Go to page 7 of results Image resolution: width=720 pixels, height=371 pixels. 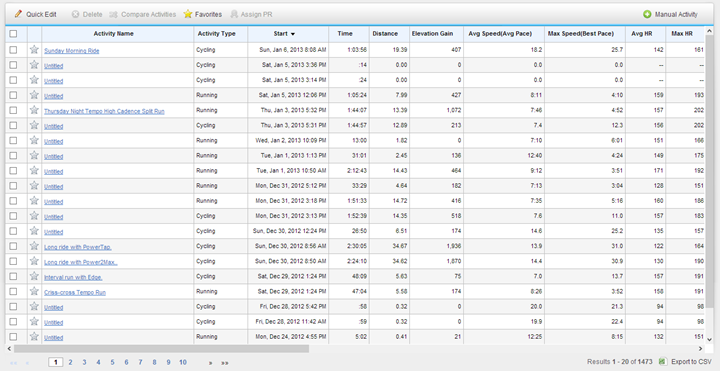(141, 362)
